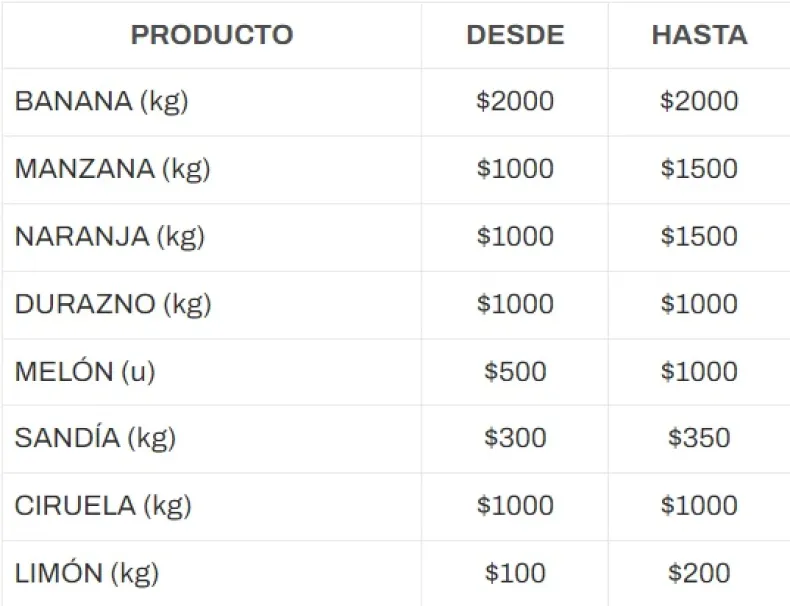Click the $350 price for SANDÍA
This screenshot has width=790, height=606.
pos(699,438)
